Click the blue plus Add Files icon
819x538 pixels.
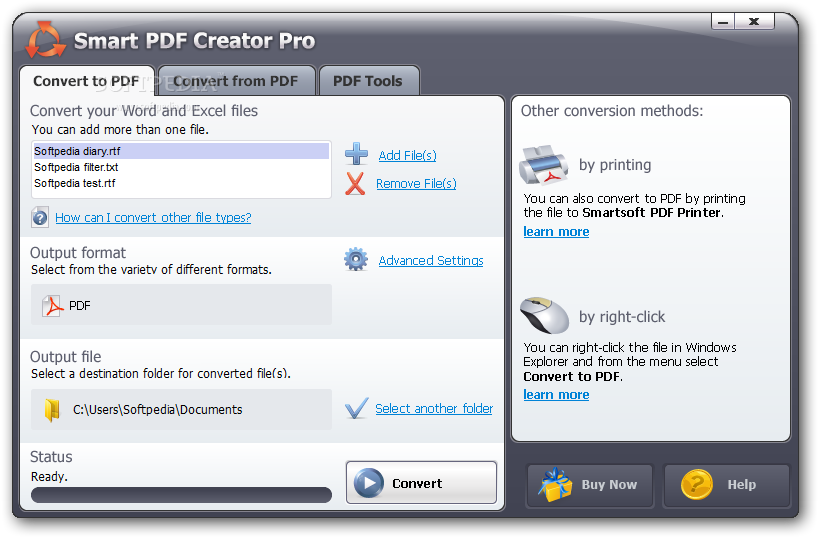356,154
